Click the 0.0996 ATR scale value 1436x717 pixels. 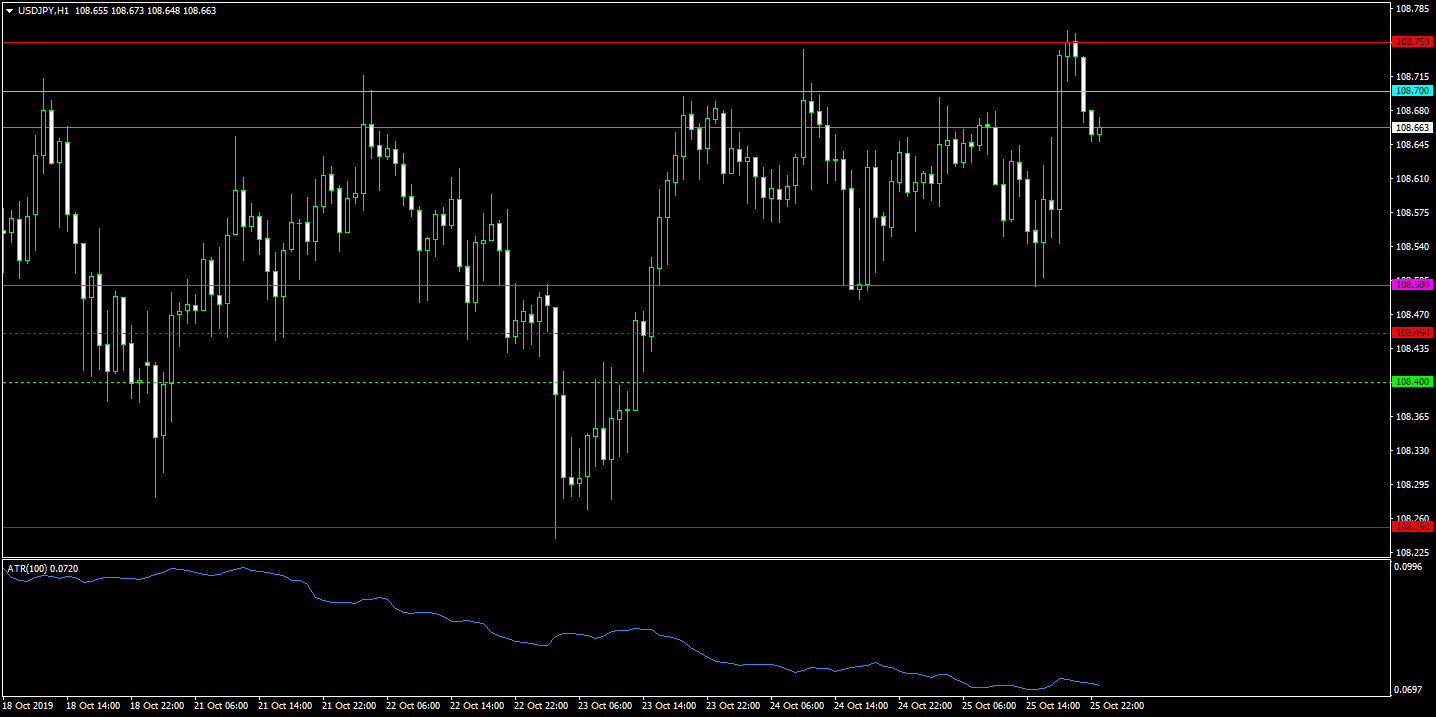1411,567
